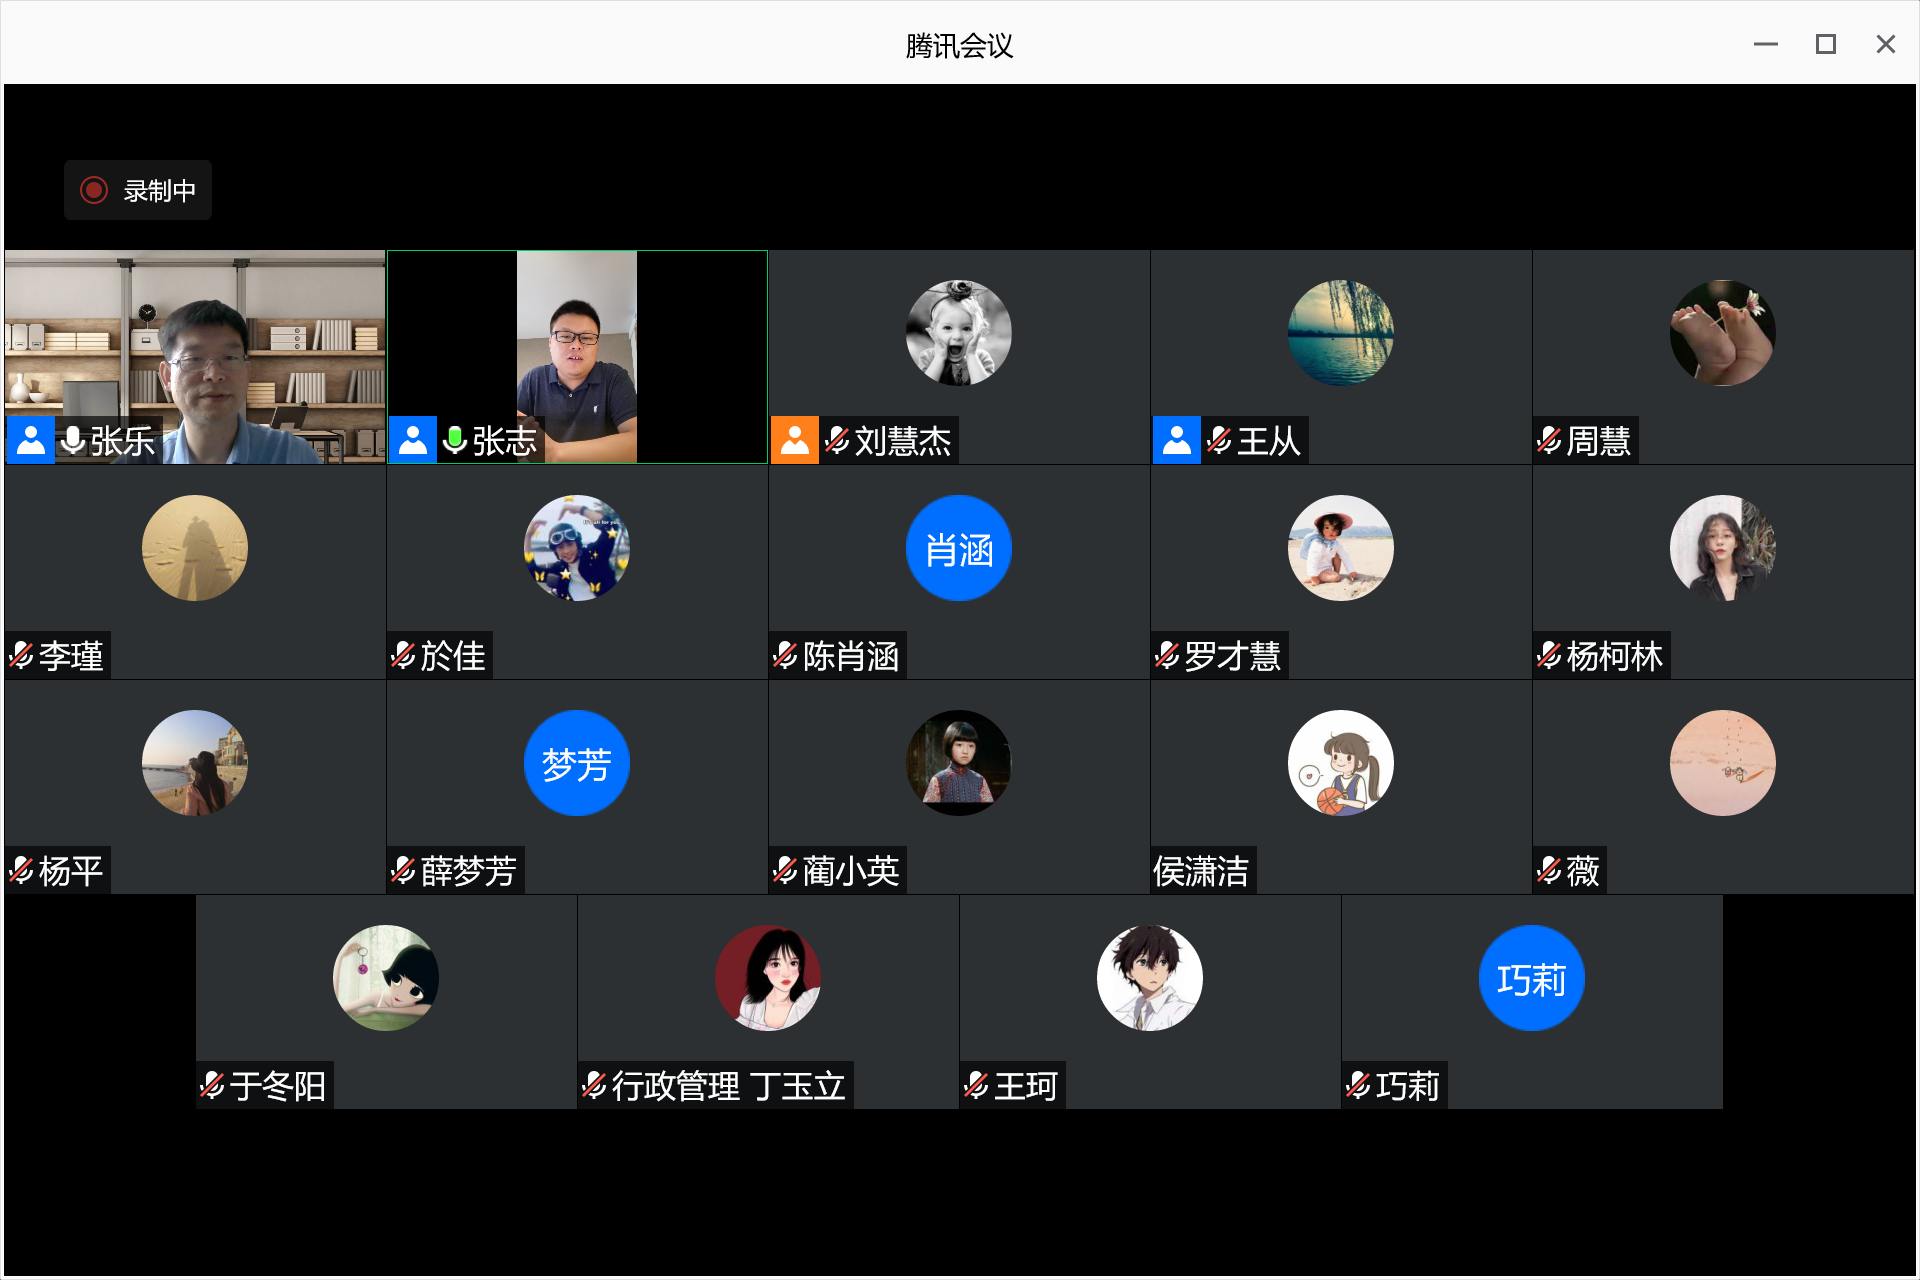Viewport: 1920px width, 1280px height.
Task: Select 张乐's video tile
Action: coord(195,340)
